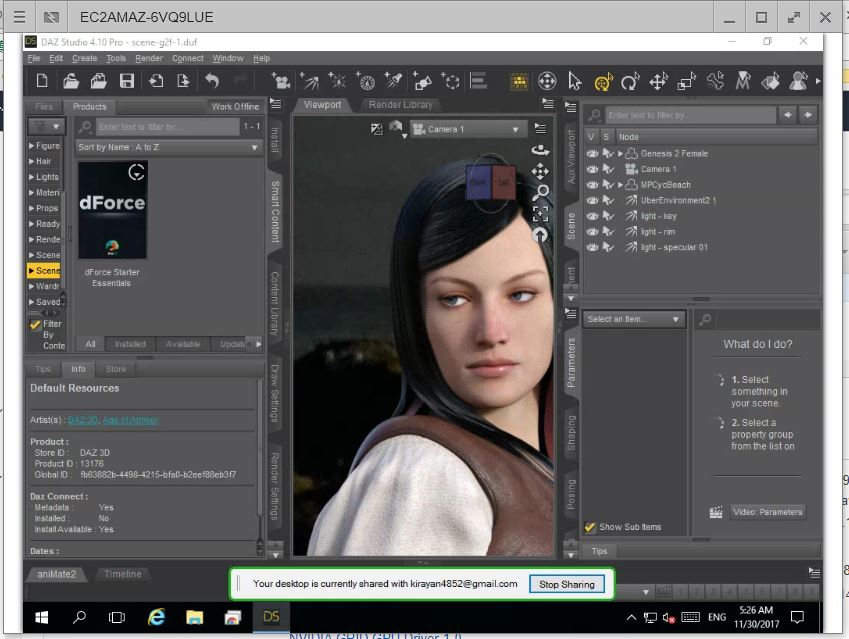Select the yellow highlighted Universal tool
Viewport: 849px width, 639px height.
[x=603, y=81]
